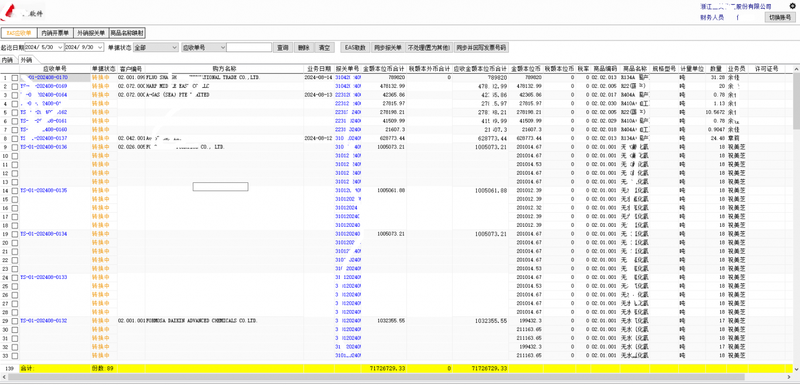Tick the checkbox for row 1
This screenshot has width=800, height=385.
[x=15, y=78]
